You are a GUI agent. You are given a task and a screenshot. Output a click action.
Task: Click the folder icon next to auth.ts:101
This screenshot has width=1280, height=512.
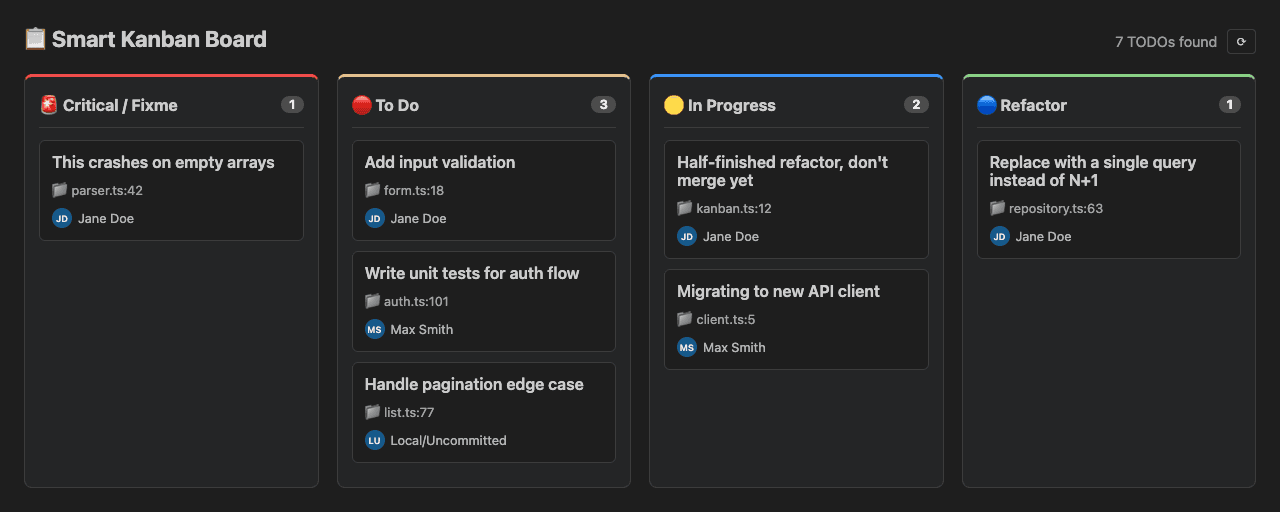click(x=373, y=301)
